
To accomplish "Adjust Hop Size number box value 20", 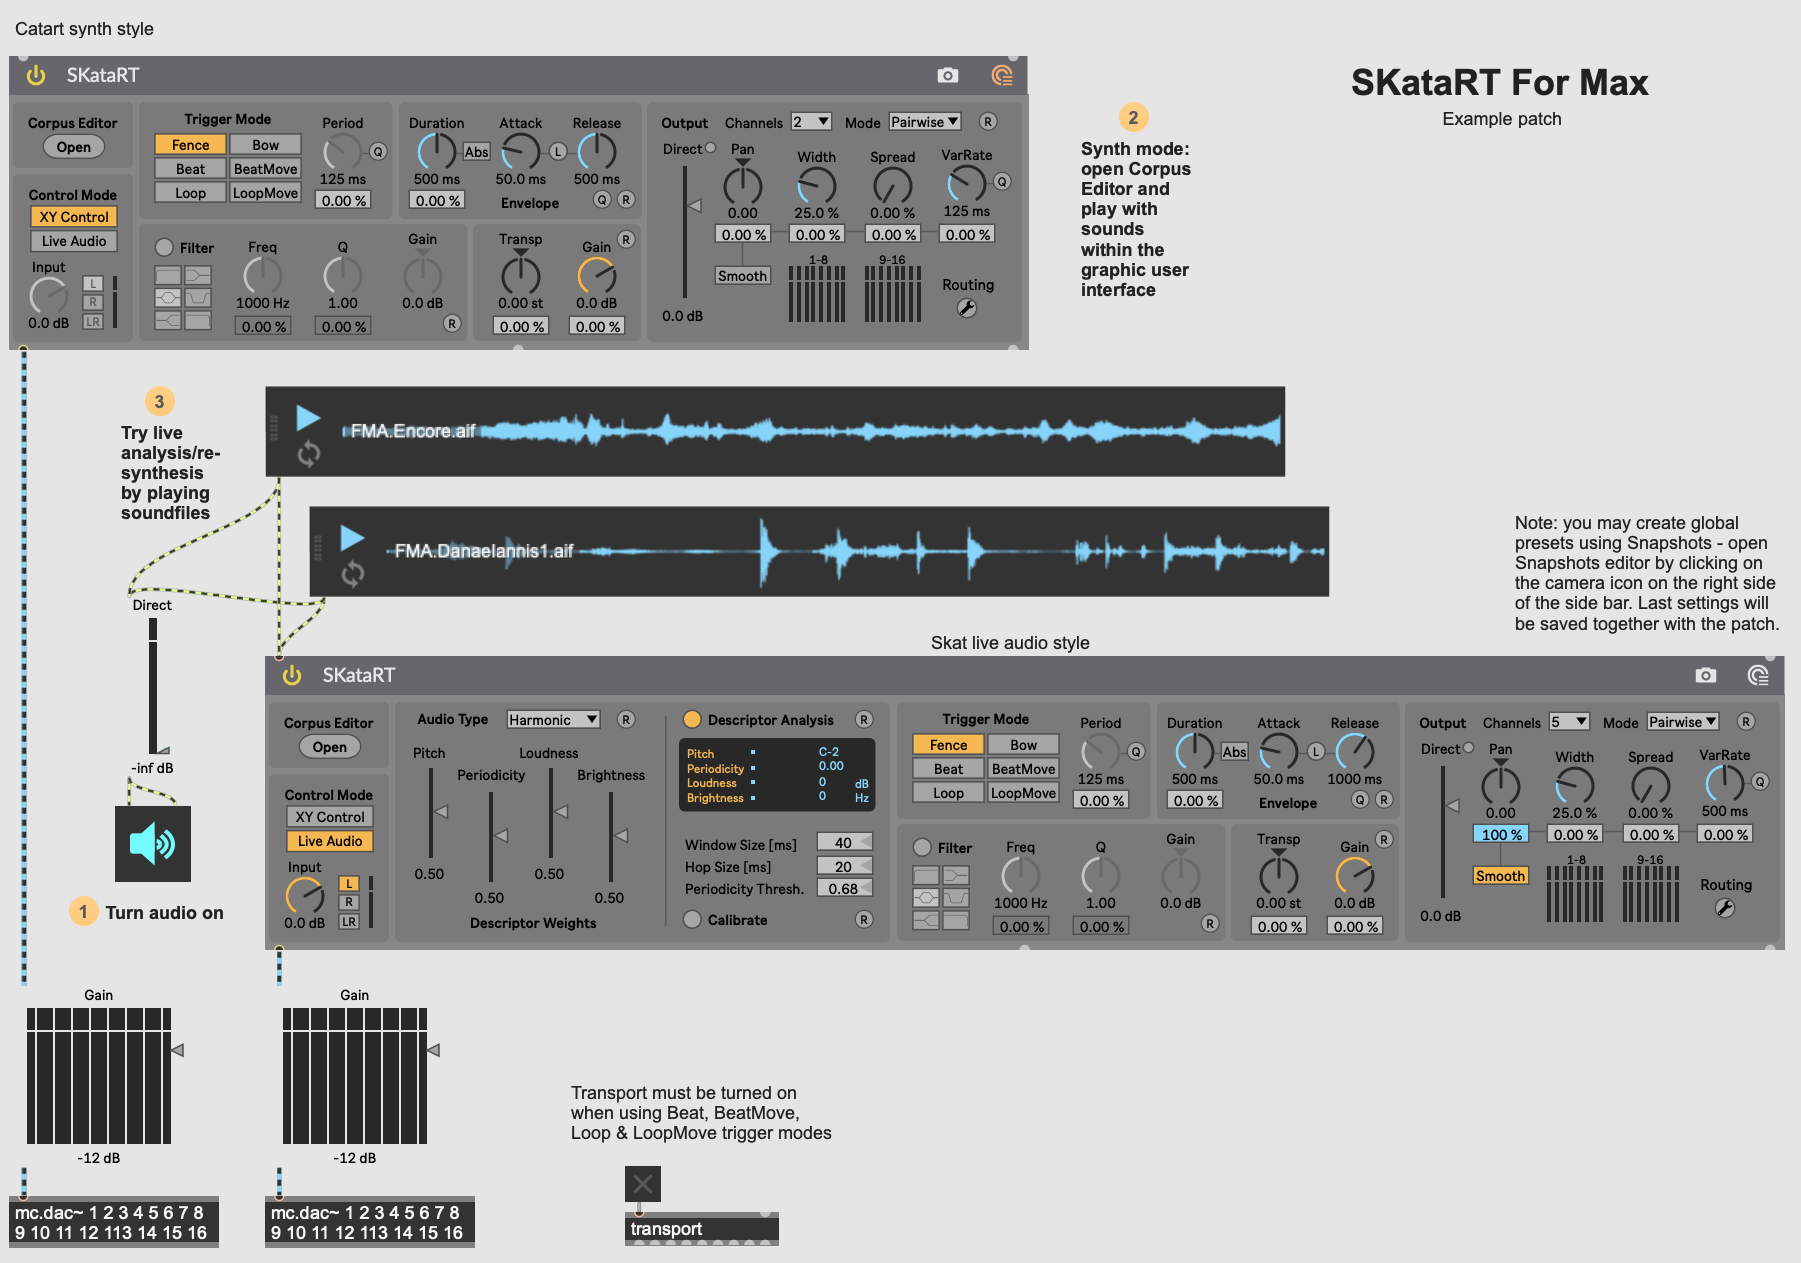I will (845, 866).
